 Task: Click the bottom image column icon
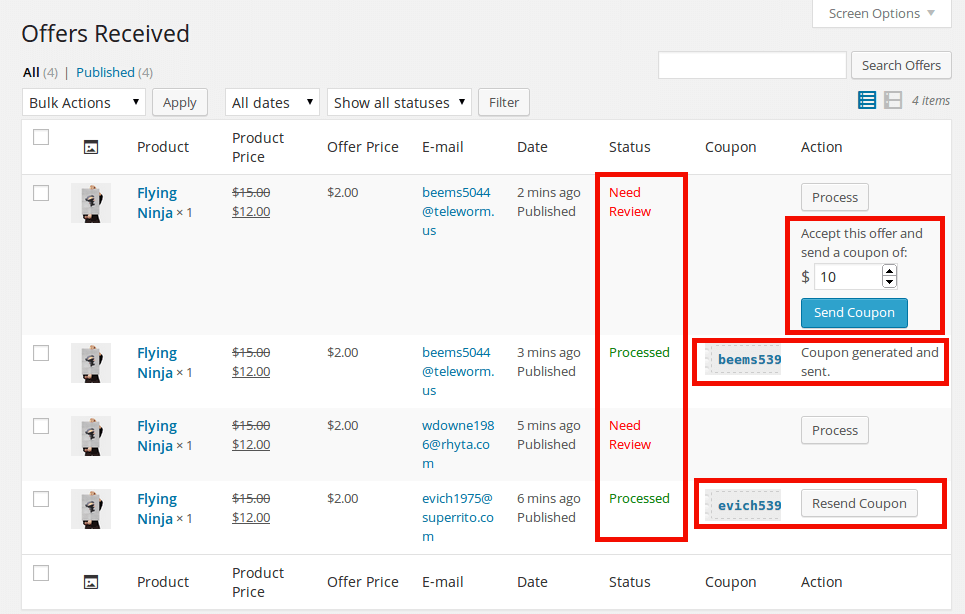[90, 581]
